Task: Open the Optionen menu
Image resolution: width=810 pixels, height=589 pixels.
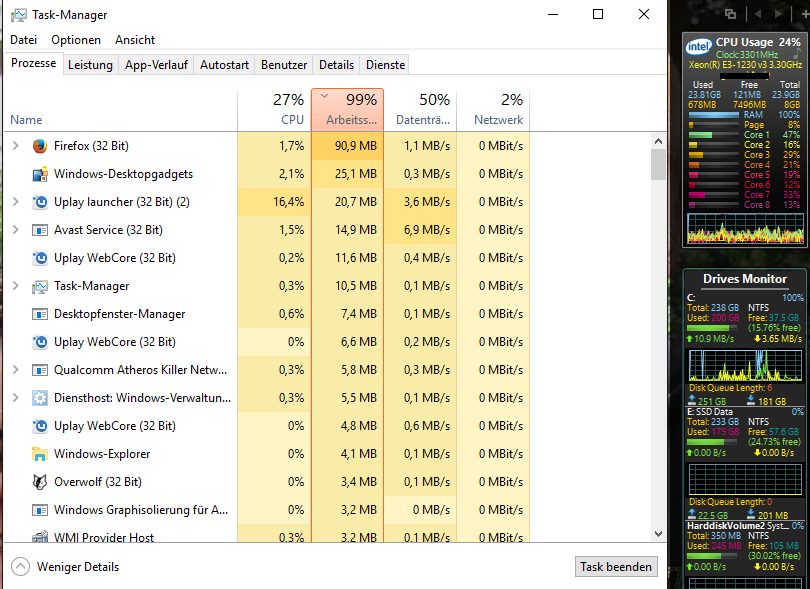Action: [76, 40]
